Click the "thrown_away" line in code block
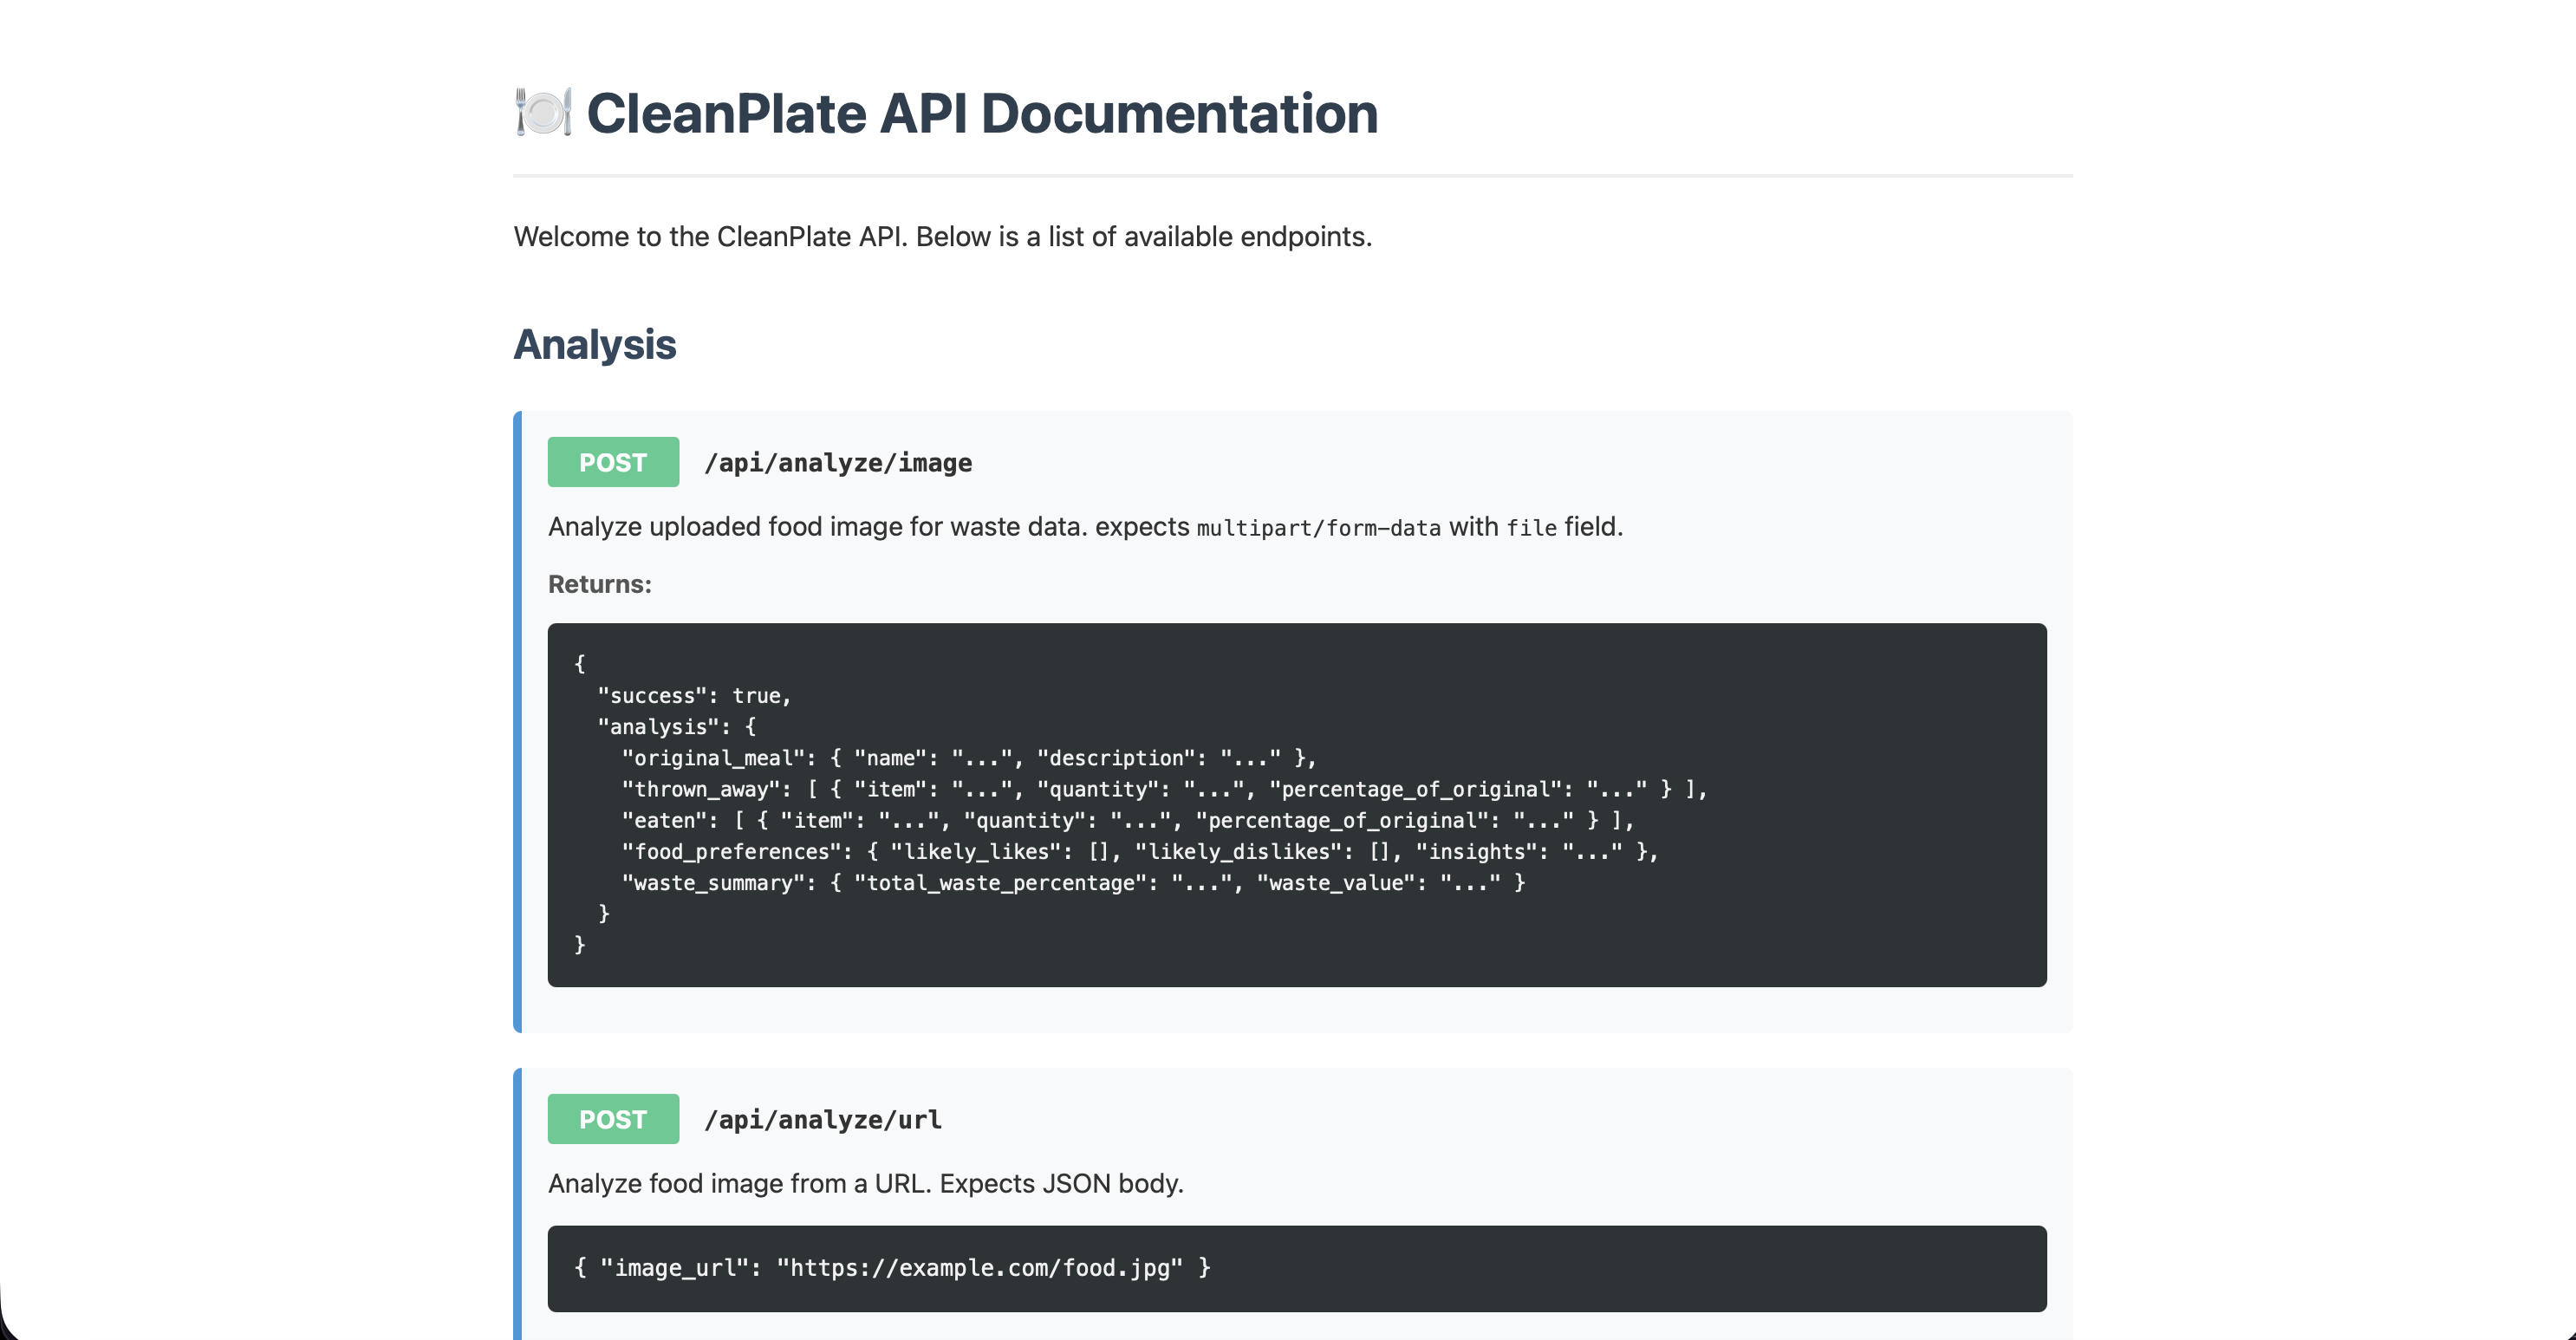The height and width of the screenshot is (1340, 2576). (x=1163, y=789)
